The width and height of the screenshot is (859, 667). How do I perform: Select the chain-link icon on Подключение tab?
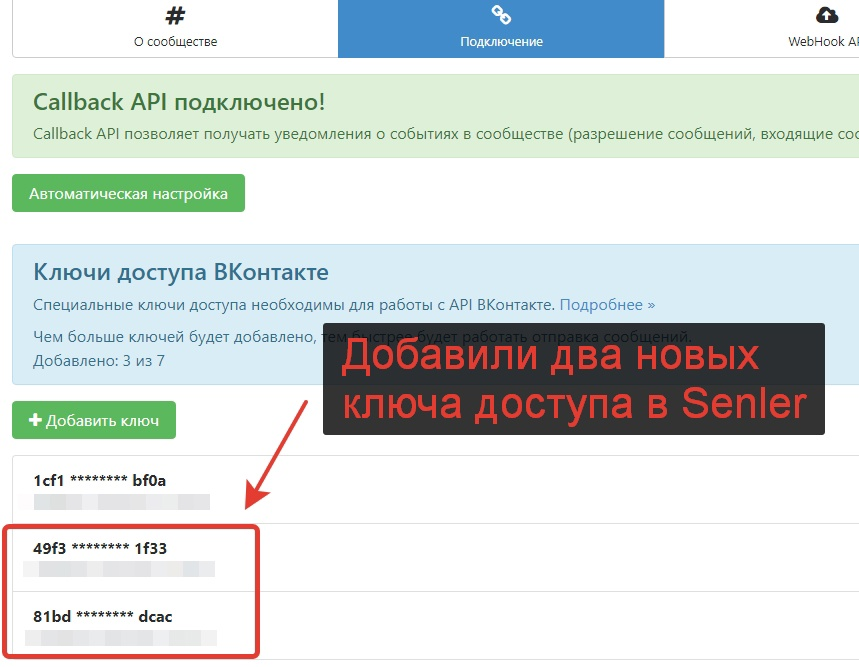point(500,13)
